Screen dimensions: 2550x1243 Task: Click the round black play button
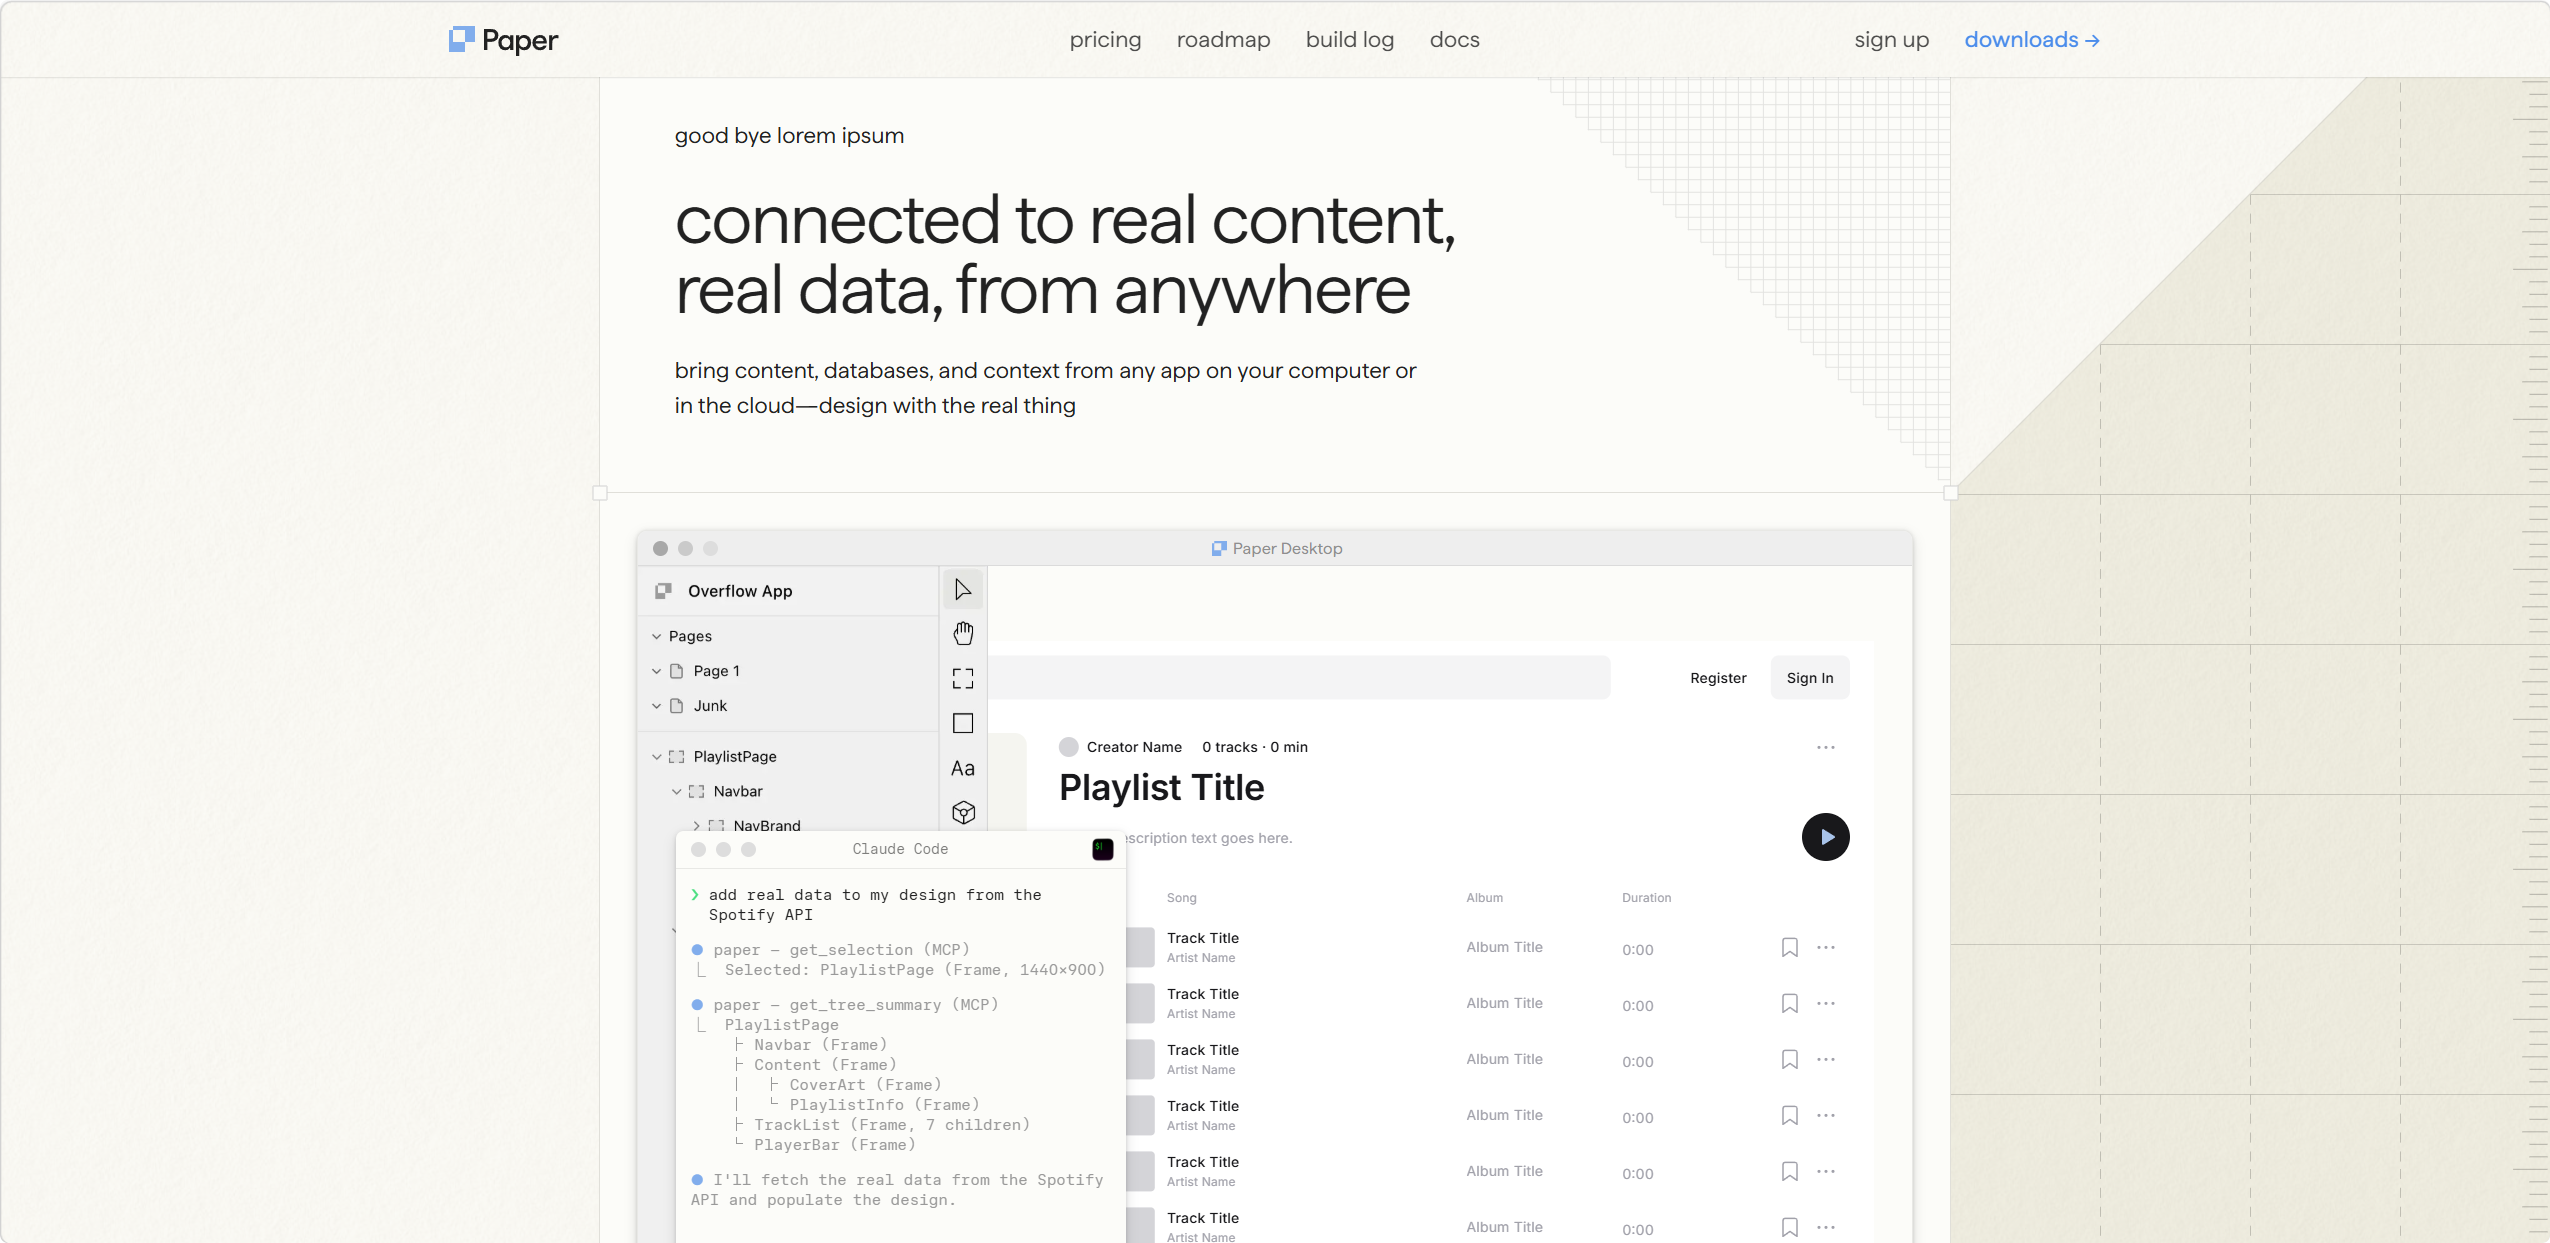[1825, 837]
